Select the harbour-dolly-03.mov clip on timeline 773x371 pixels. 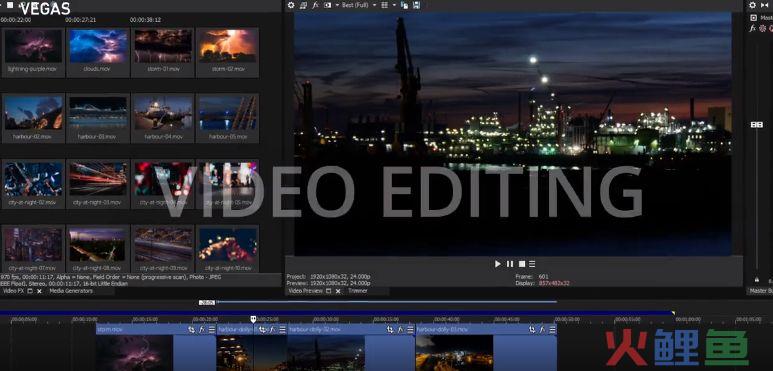click(486, 347)
